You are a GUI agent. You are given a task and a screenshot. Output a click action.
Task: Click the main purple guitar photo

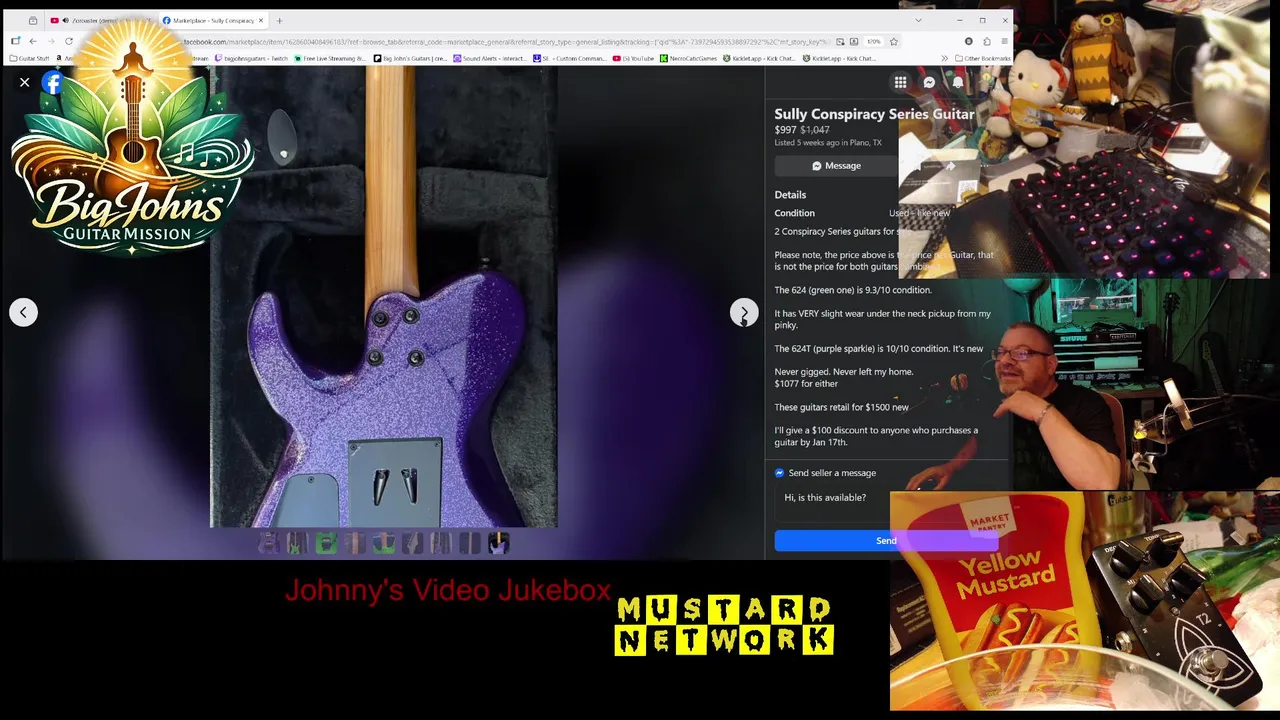point(383,297)
